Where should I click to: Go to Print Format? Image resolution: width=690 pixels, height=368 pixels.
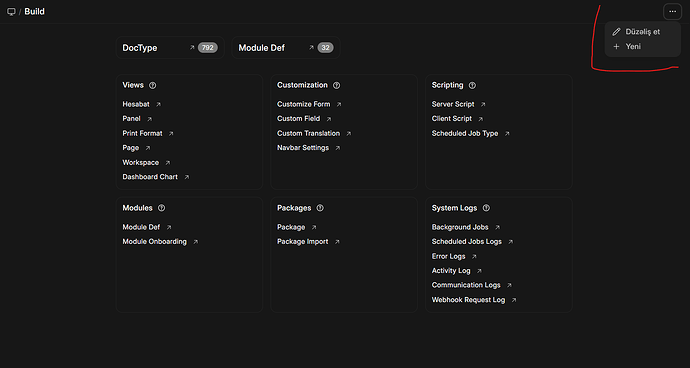(x=142, y=133)
